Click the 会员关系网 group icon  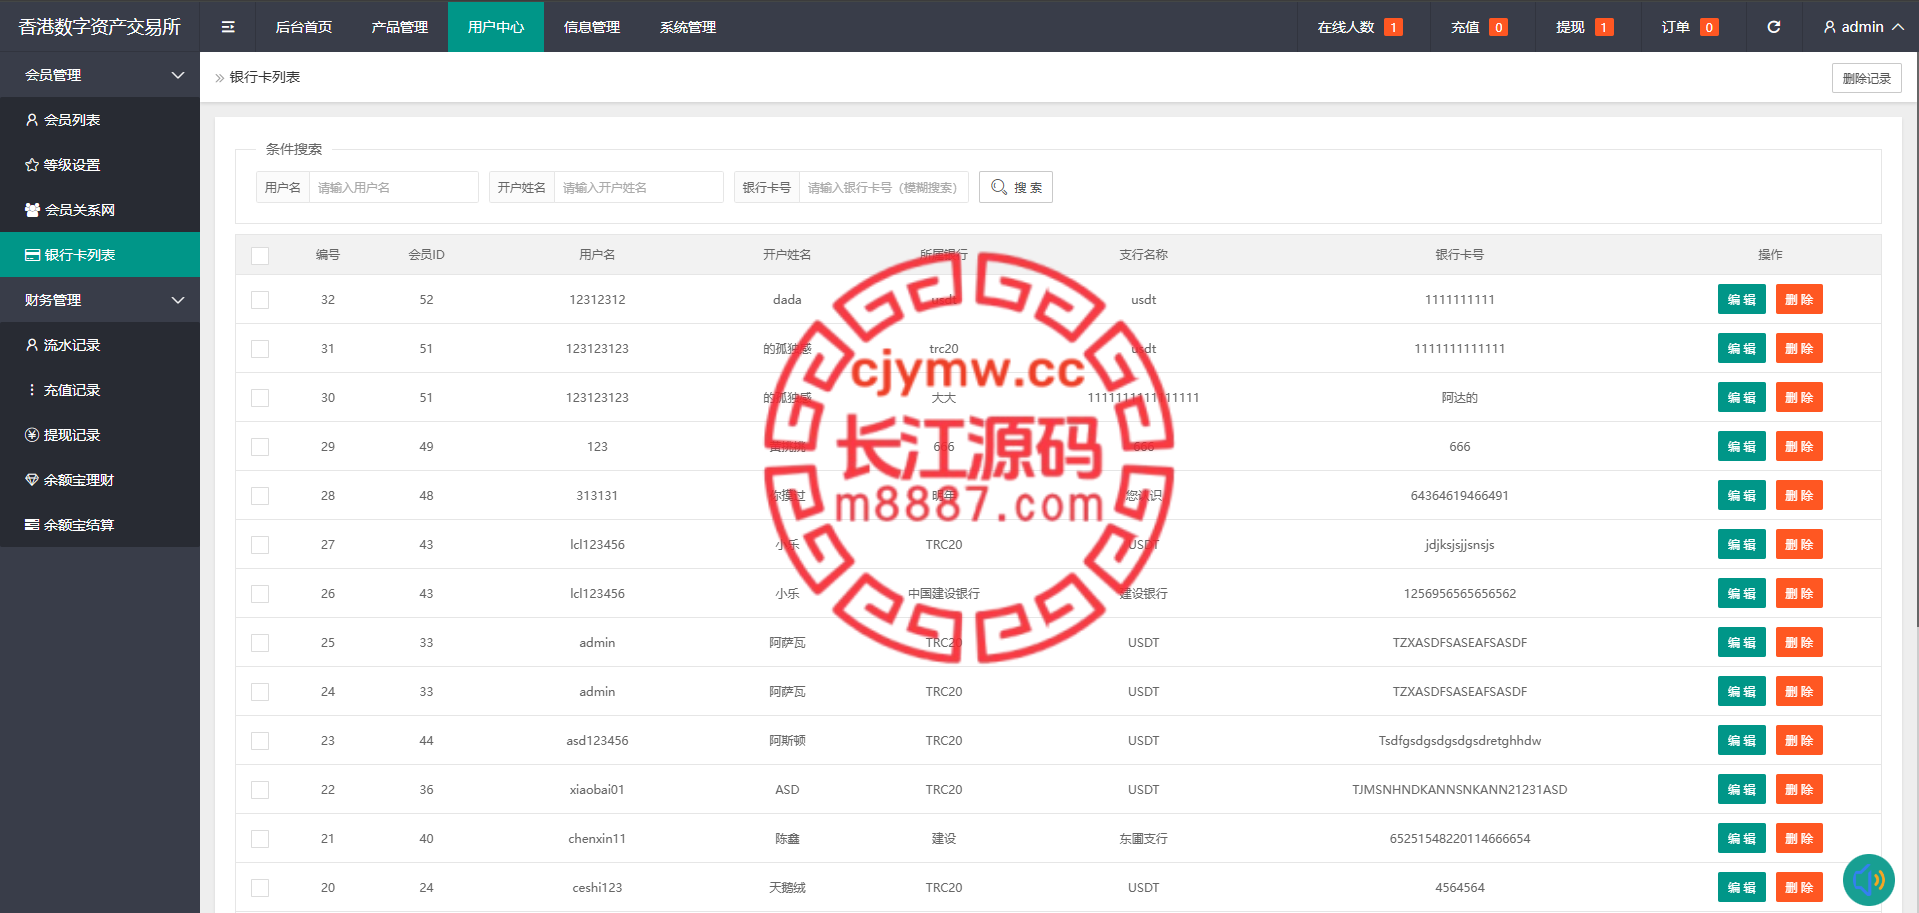pyautogui.click(x=32, y=210)
